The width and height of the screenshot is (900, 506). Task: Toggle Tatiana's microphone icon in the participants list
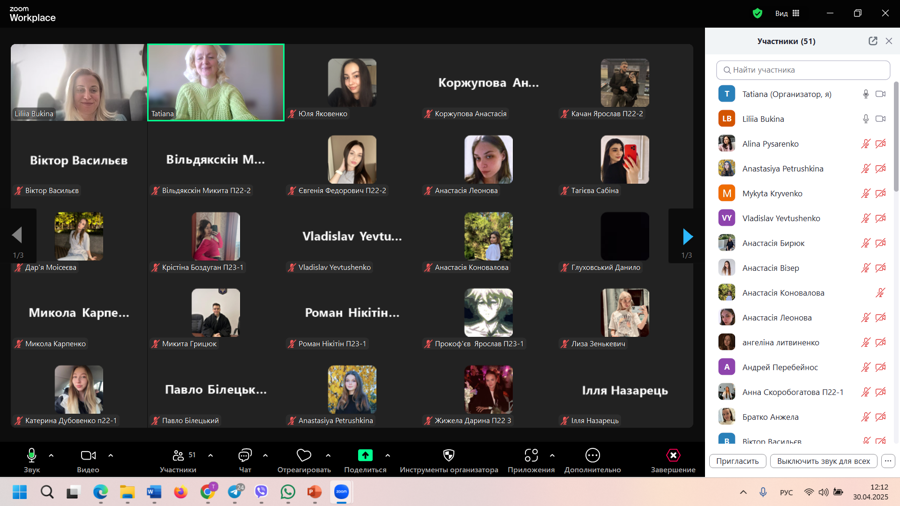(x=866, y=94)
